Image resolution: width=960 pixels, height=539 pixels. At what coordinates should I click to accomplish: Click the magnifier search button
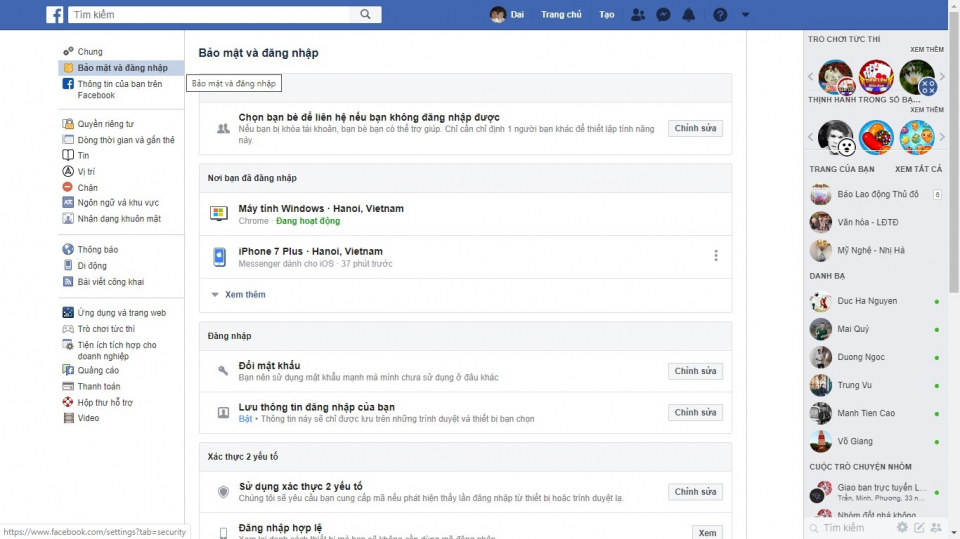366,14
